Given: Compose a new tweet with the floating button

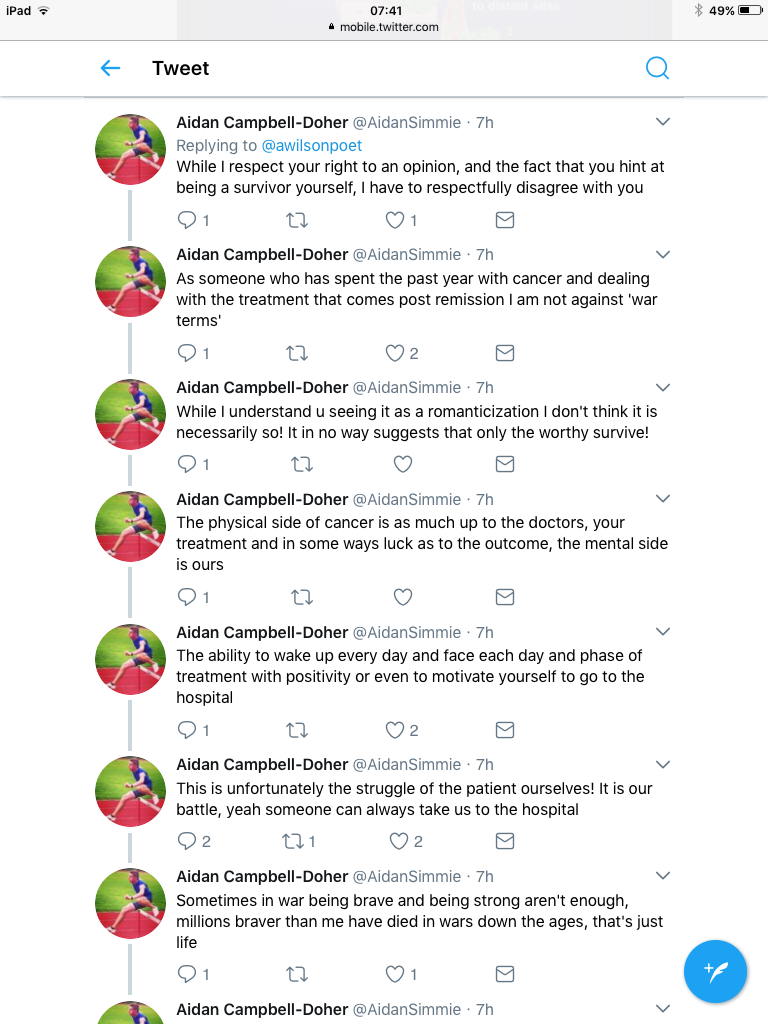Looking at the screenshot, I should pyautogui.click(x=716, y=970).
